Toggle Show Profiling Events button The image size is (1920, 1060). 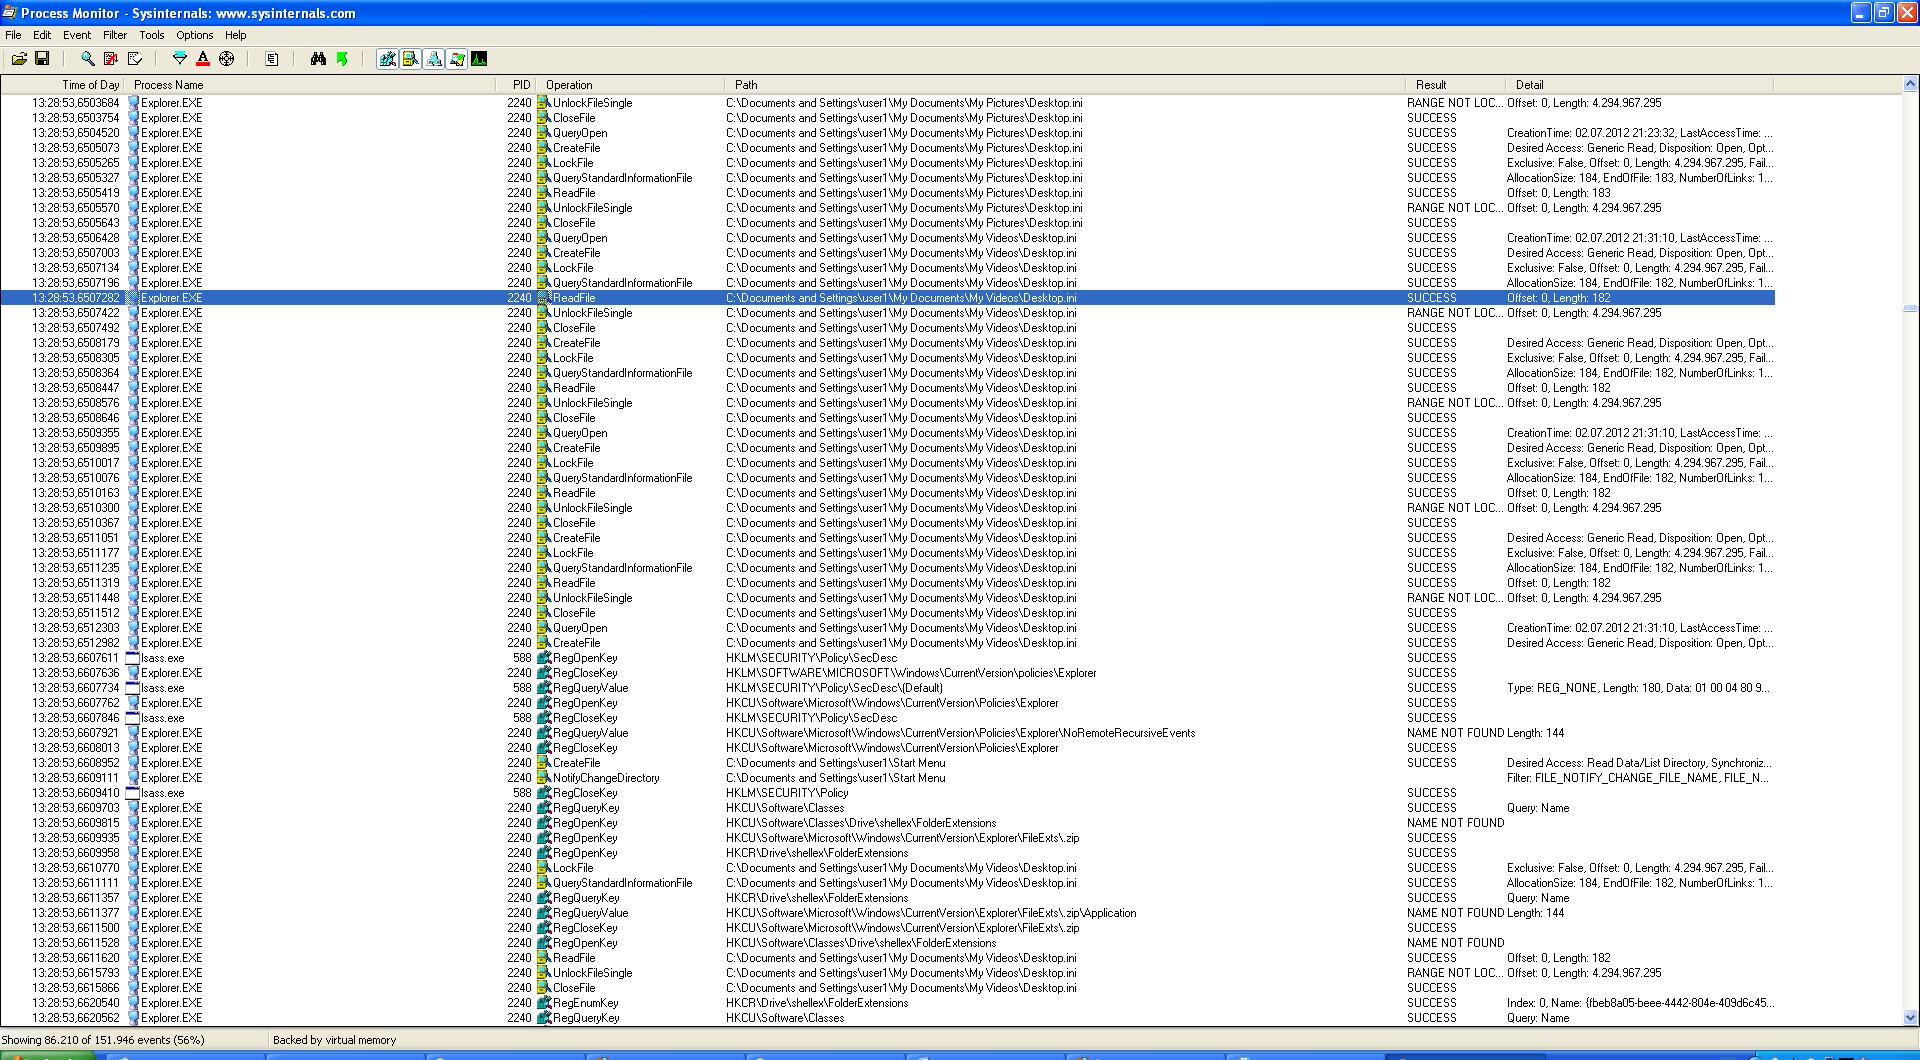[480, 59]
